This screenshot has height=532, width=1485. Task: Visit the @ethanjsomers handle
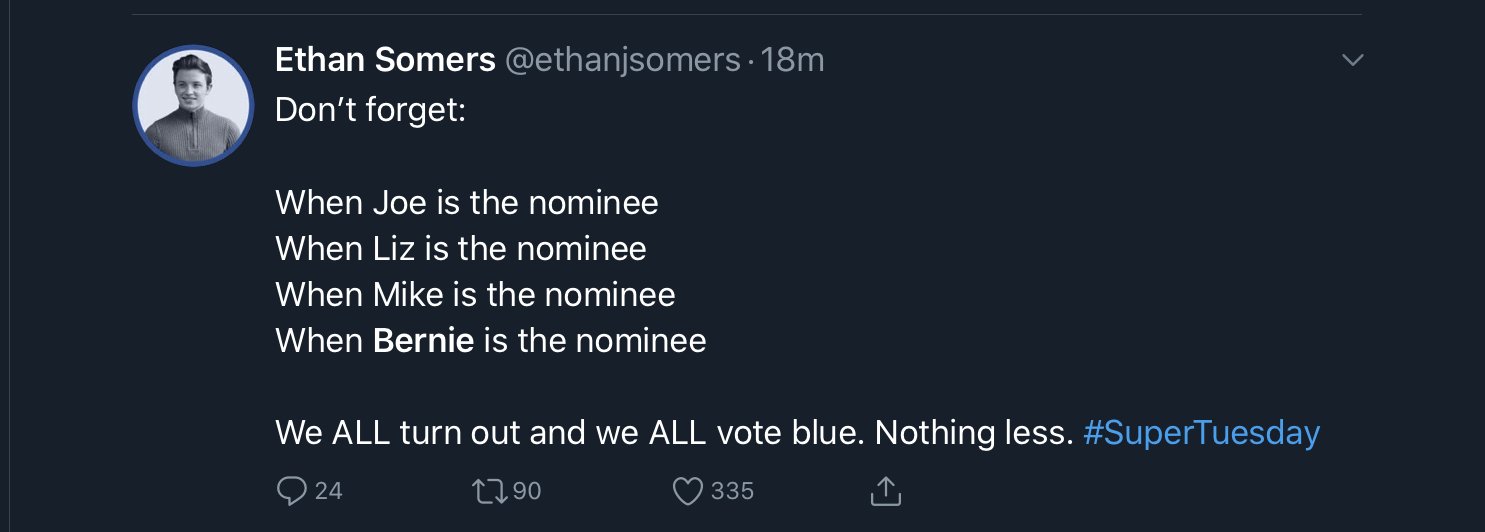click(622, 61)
